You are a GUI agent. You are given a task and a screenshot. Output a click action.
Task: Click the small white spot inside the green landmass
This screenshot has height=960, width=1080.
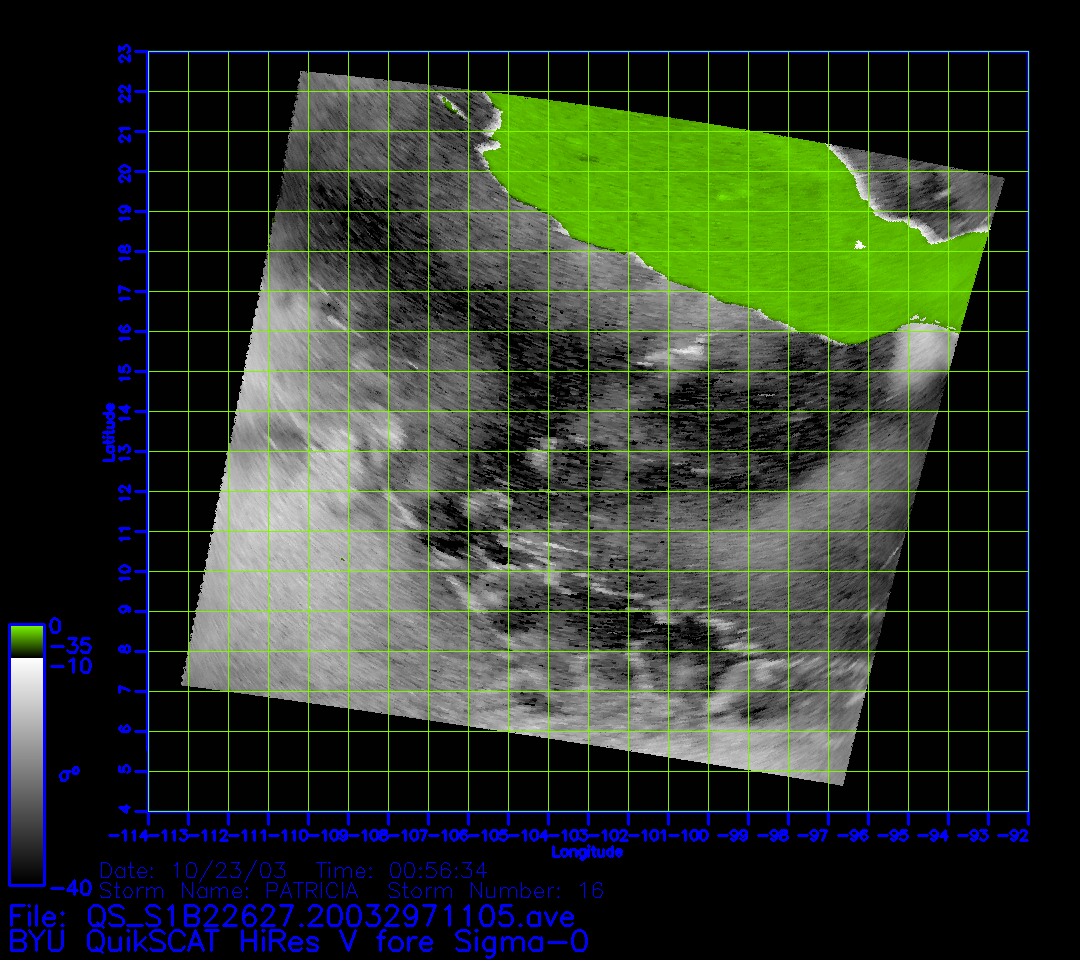click(x=858, y=244)
